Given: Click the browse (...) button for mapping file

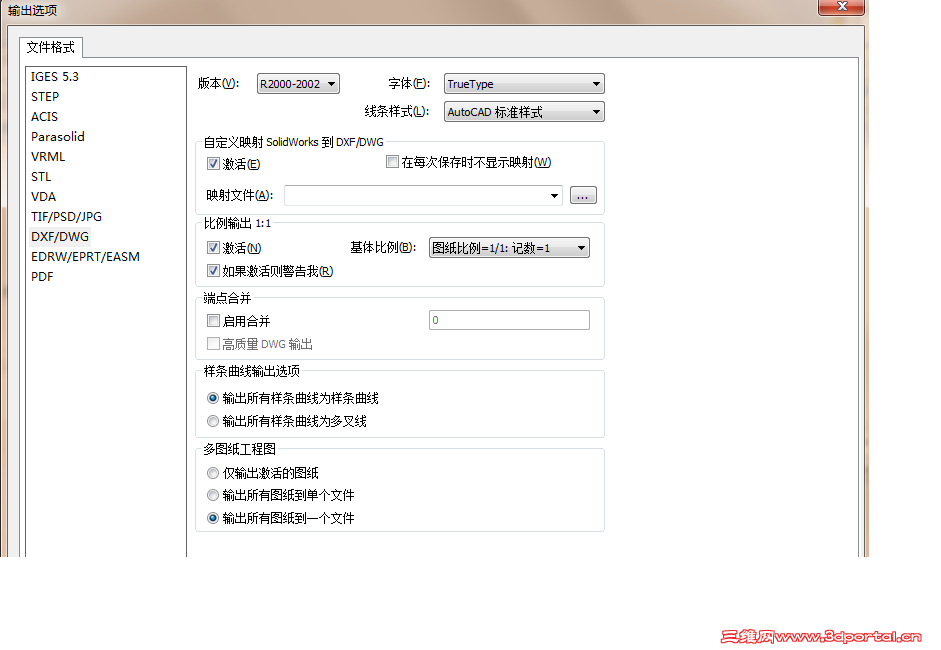Looking at the screenshot, I should click(x=583, y=196).
